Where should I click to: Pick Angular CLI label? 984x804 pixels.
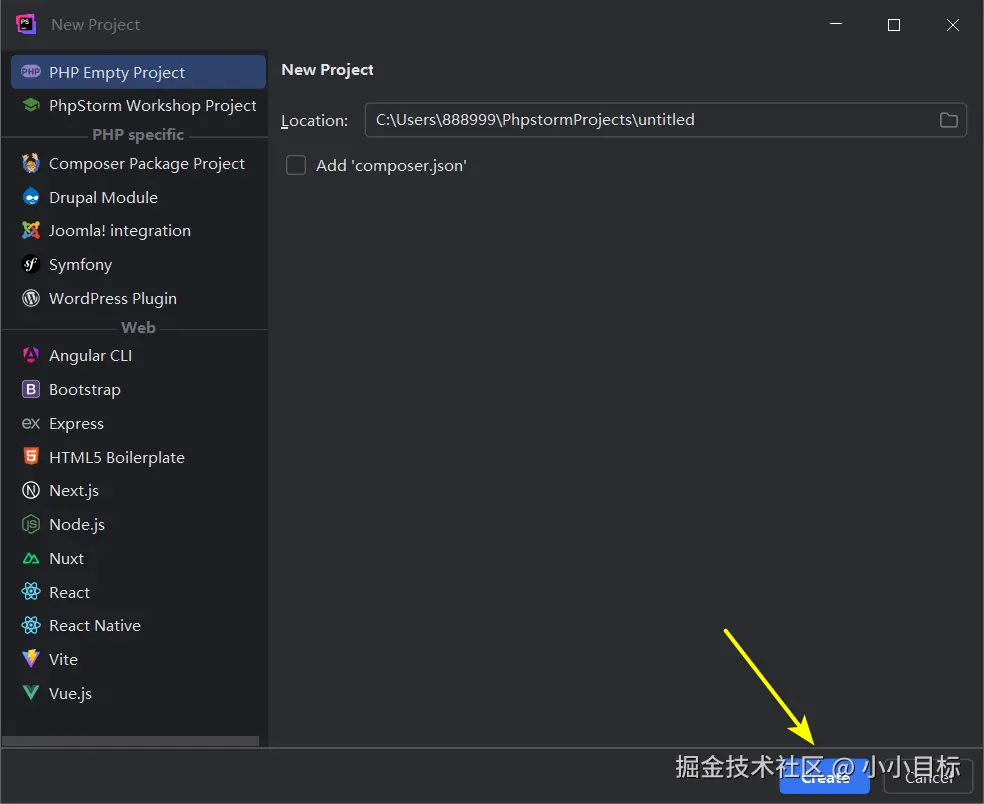(90, 356)
